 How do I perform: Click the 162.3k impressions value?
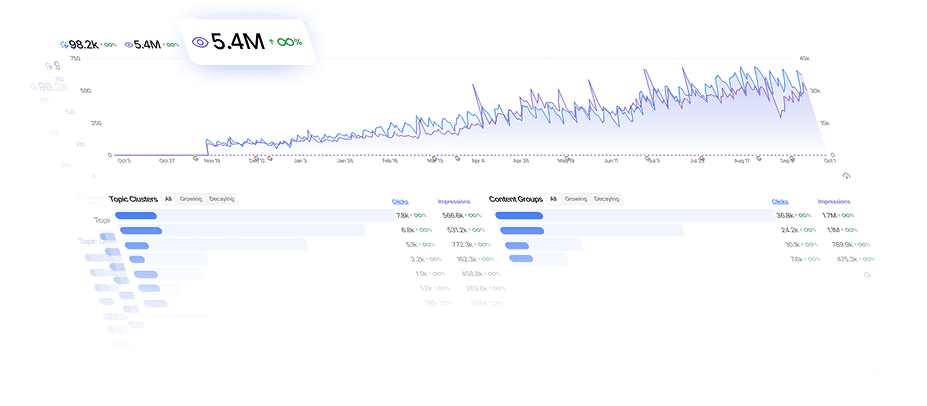click(x=467, y=259)
